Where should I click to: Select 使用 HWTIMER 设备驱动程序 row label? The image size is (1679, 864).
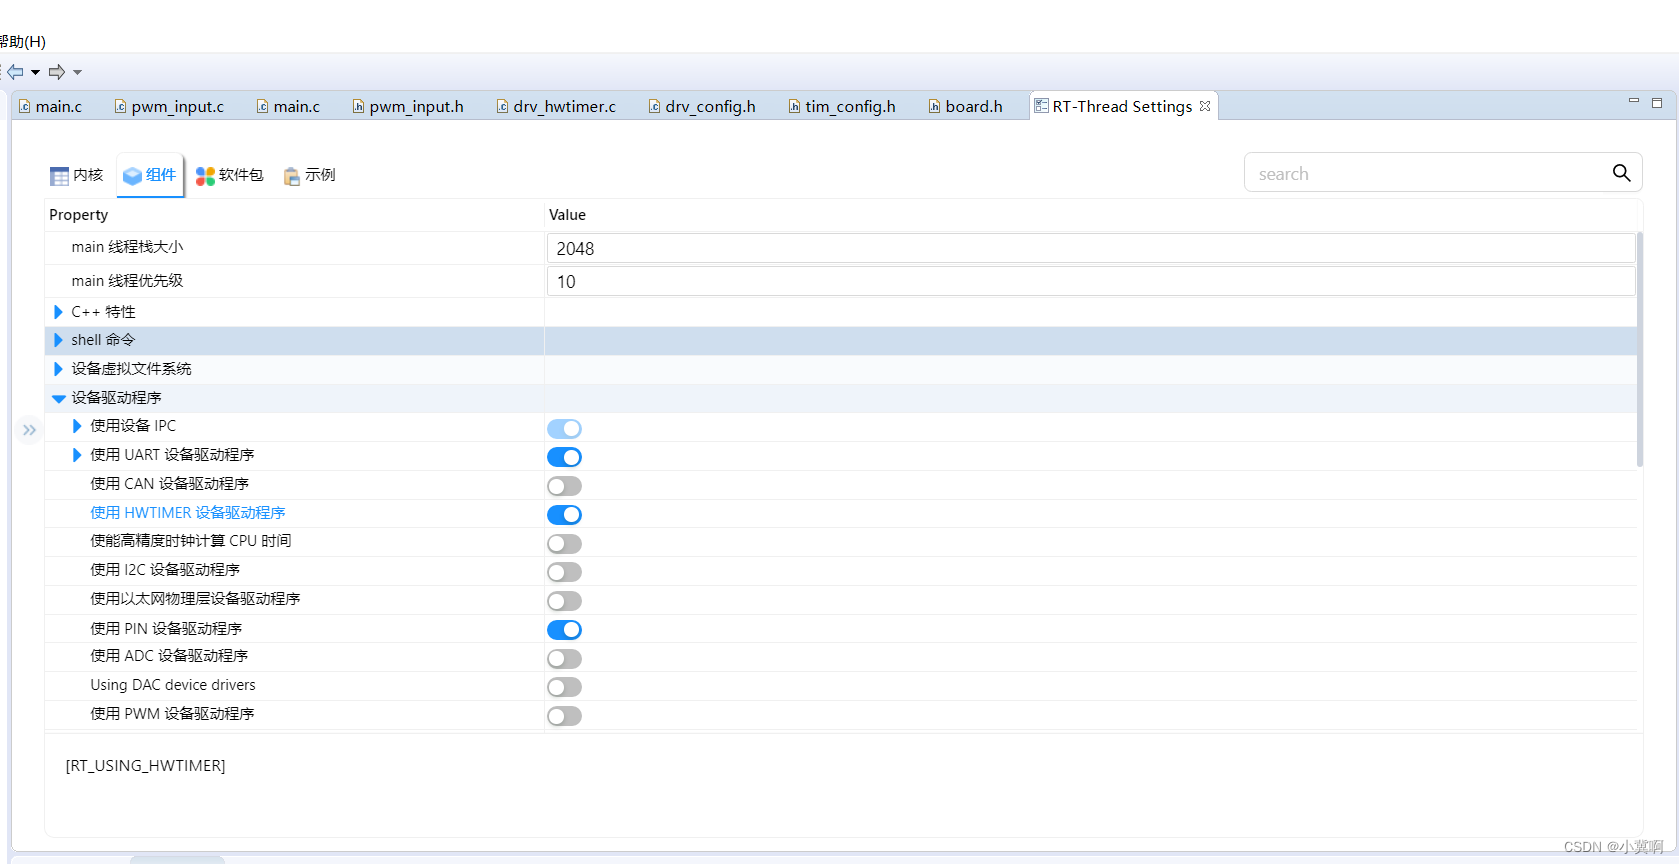188,513
